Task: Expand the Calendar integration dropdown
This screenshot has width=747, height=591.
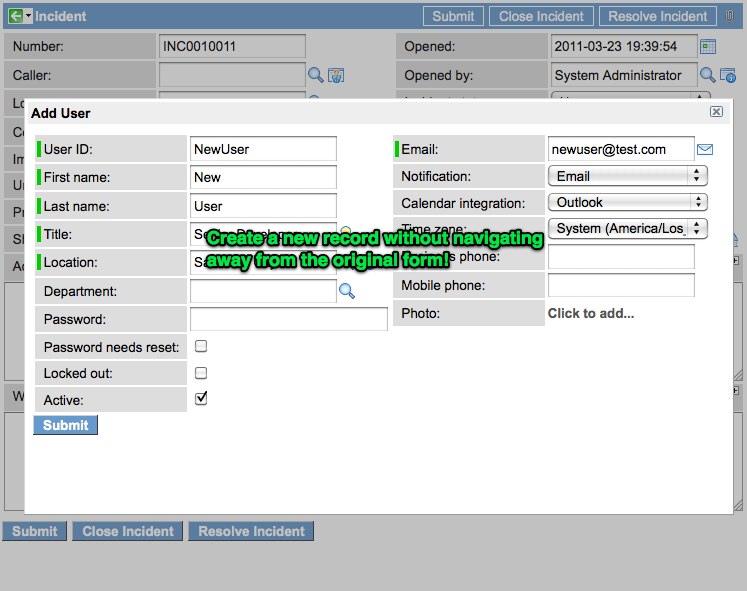Action: point(627,202)
